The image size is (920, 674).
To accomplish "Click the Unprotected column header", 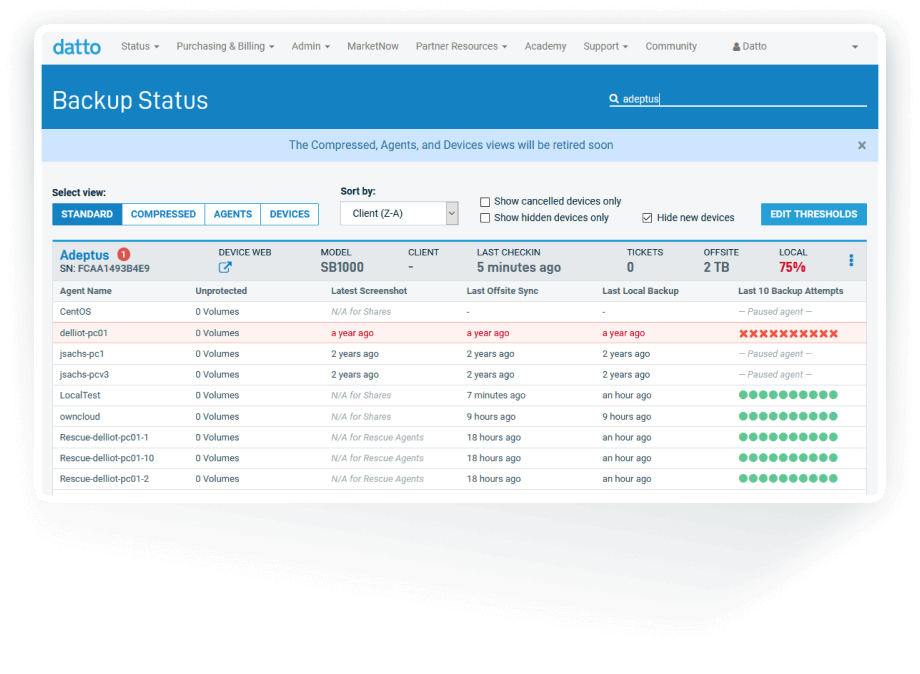I will pyautogui.click(x=221, y=291).
